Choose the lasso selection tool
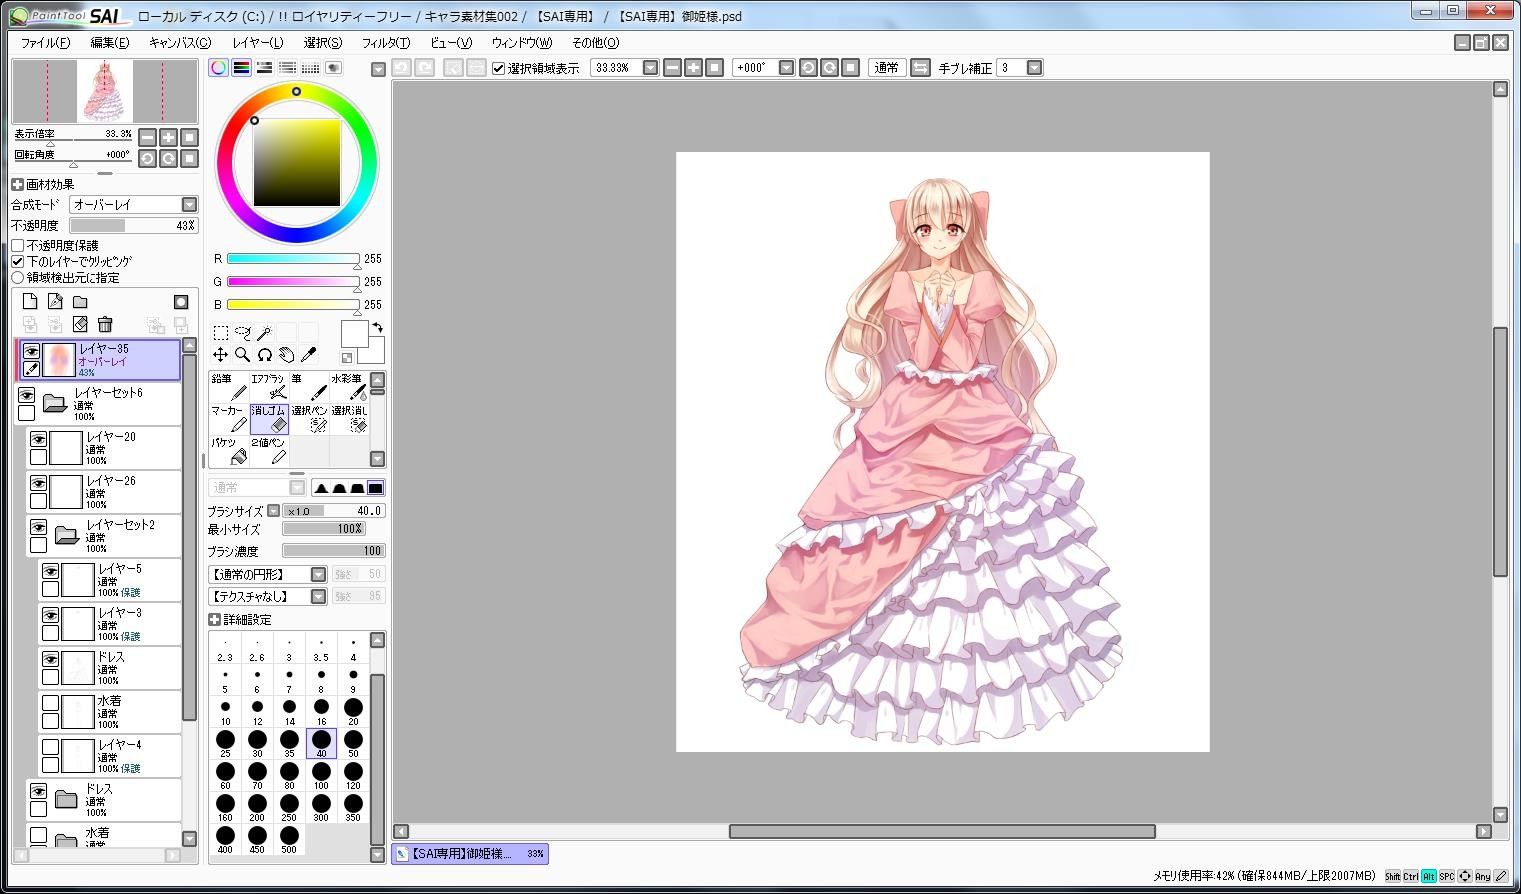This screenshot has width=1521, height=894. [243, 332]
